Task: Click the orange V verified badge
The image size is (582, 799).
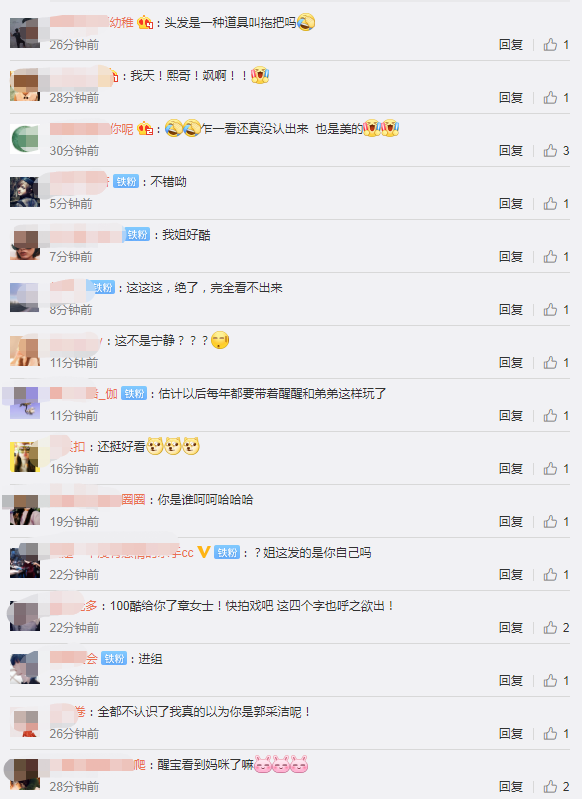Action: pos(204,552)
